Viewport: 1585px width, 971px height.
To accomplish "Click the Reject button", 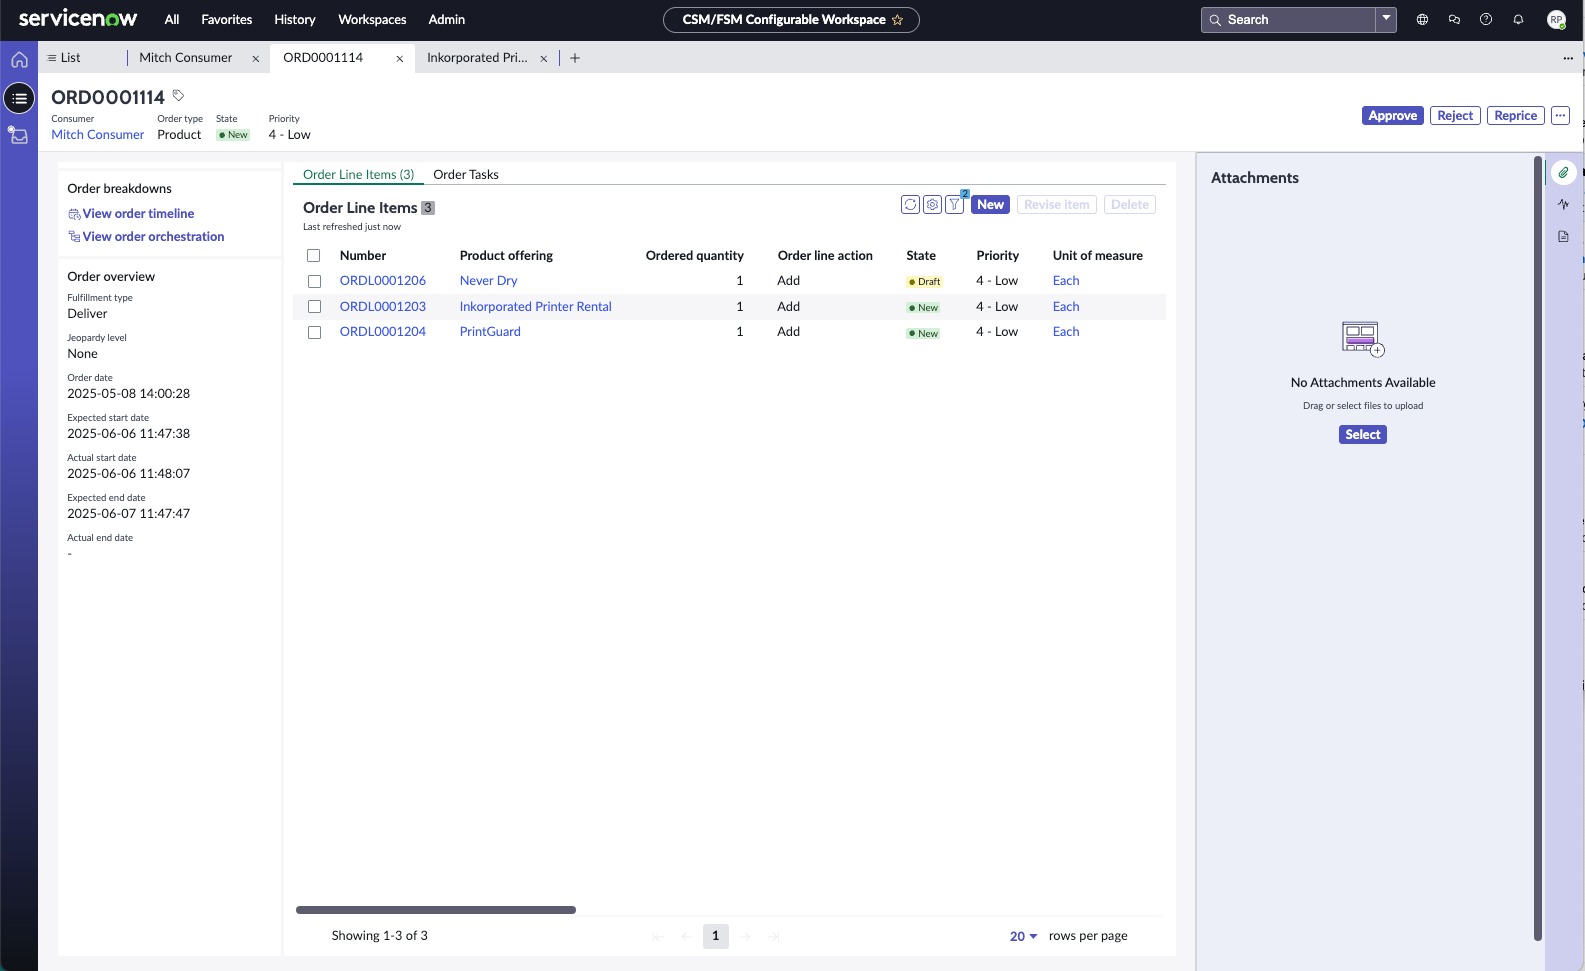I will 1455,115.
